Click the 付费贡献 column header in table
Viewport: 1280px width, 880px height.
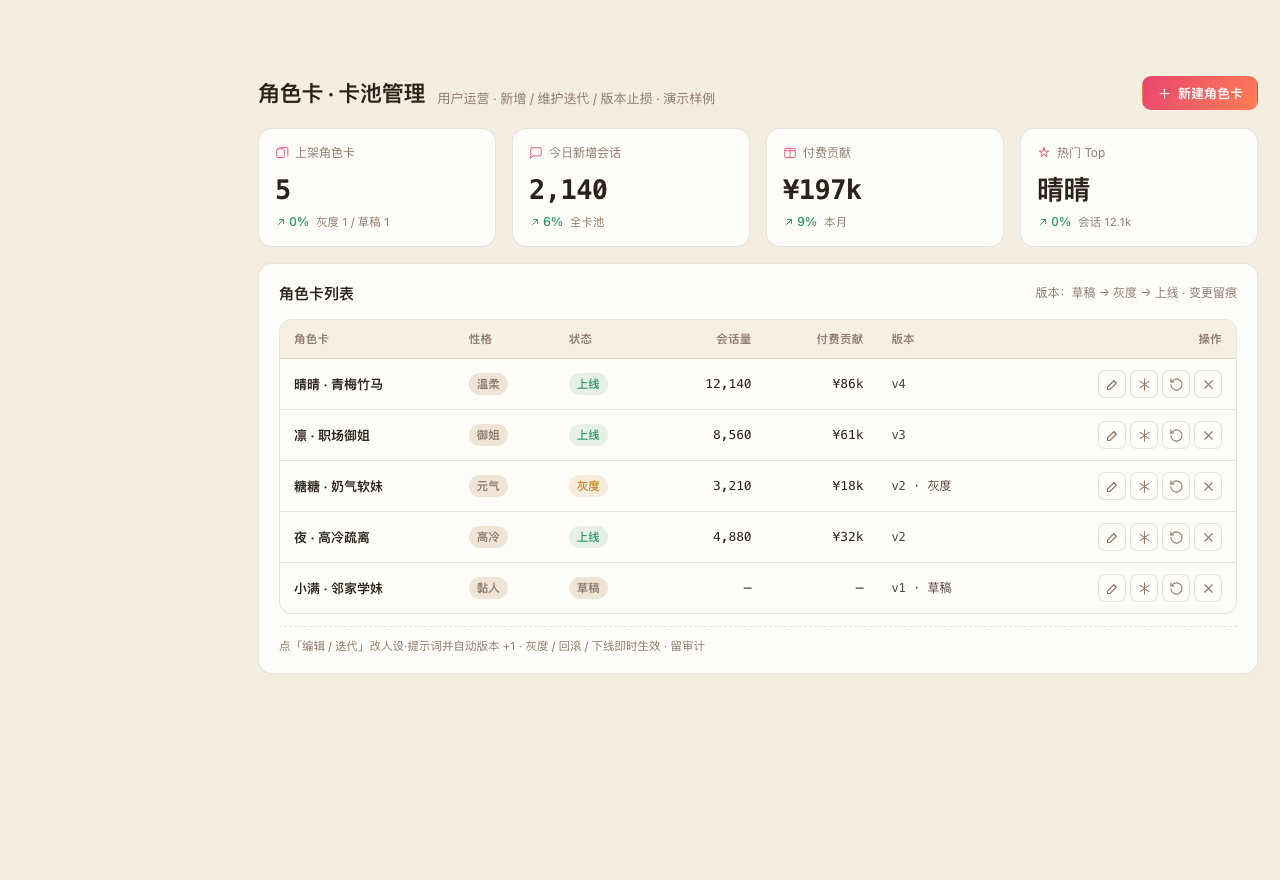point(840,339)
